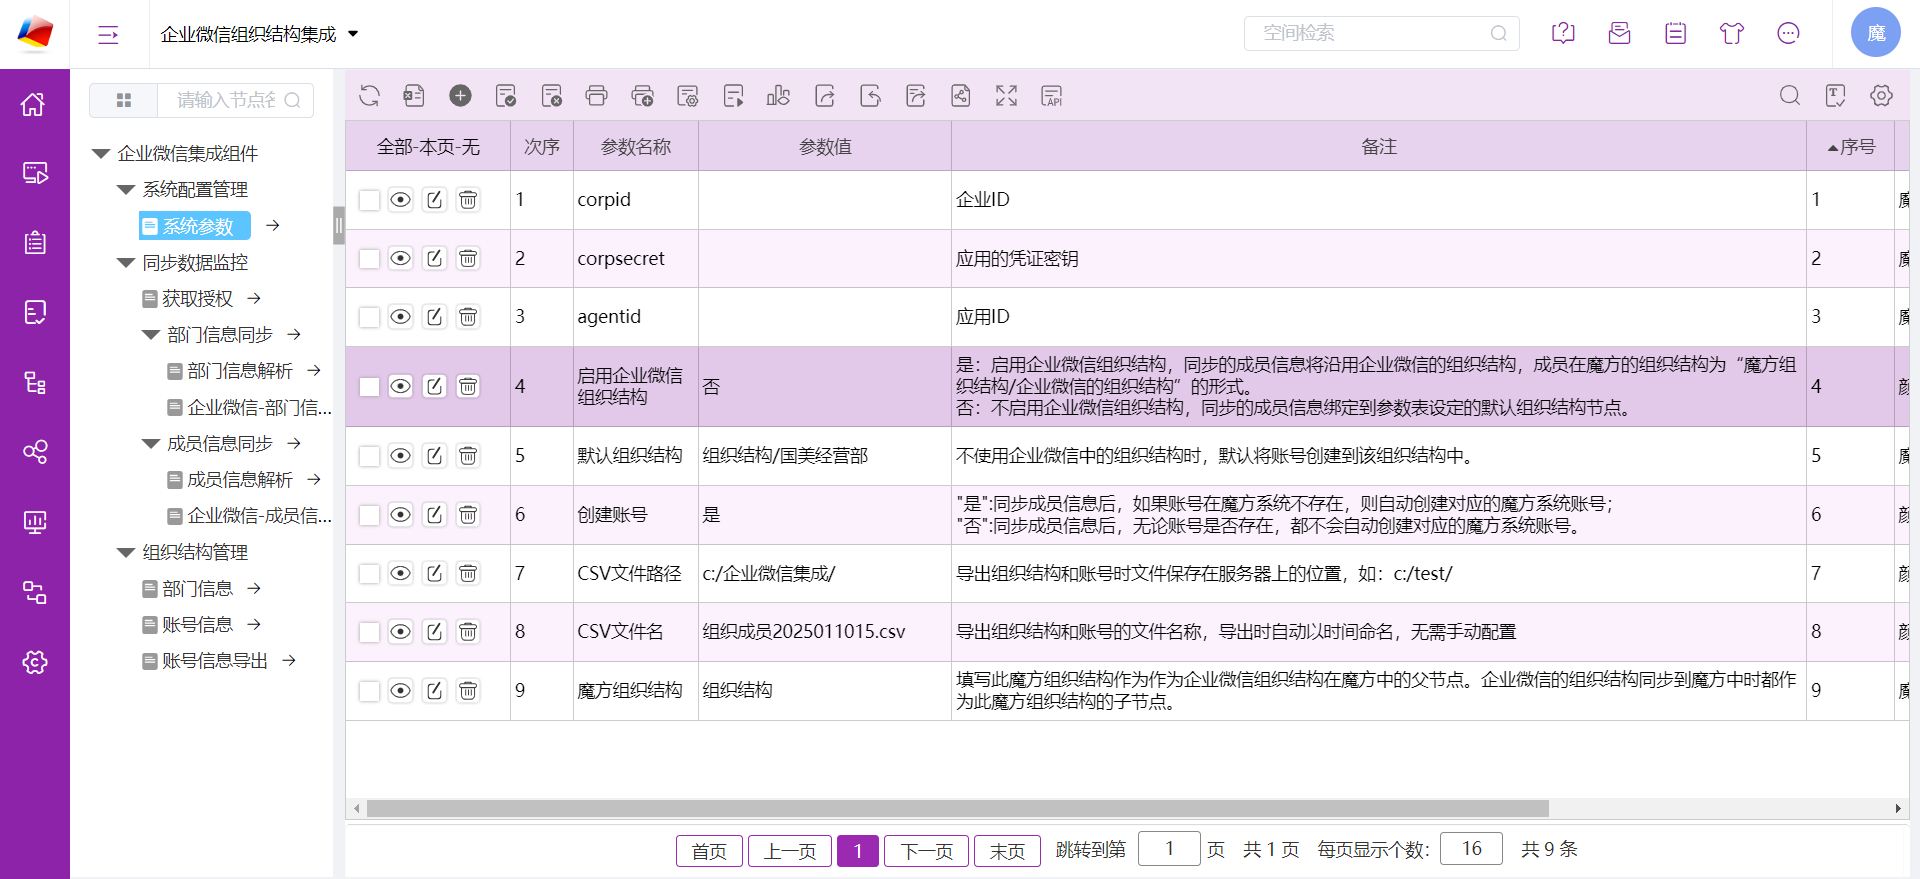Tick the checkbox for the corpid row
The height and width of the screenshot is (879, 1920).
[369, 200]
